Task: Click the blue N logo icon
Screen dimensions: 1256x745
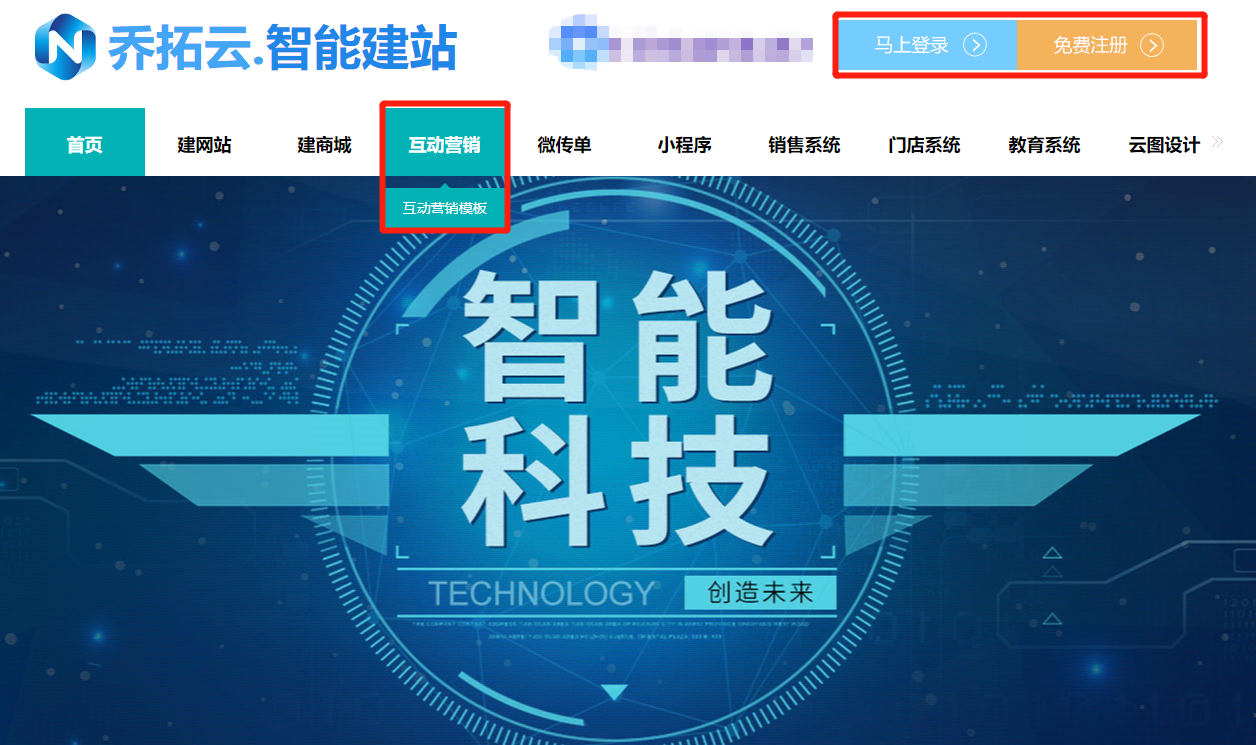Action: coord(66,47)
